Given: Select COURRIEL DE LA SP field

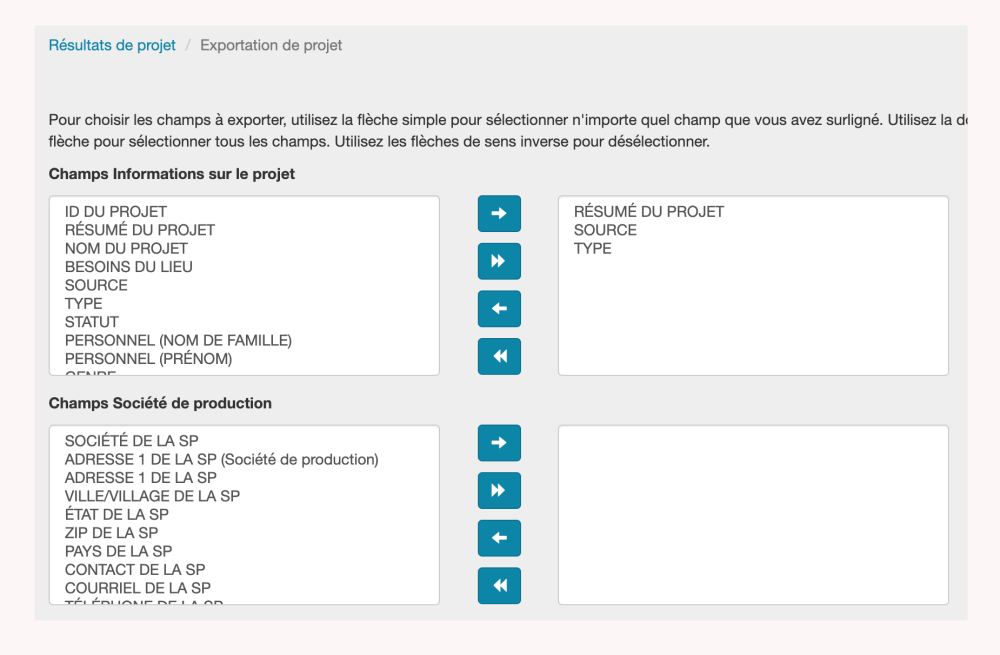Looking at the screenshot, I should [138, 588].
